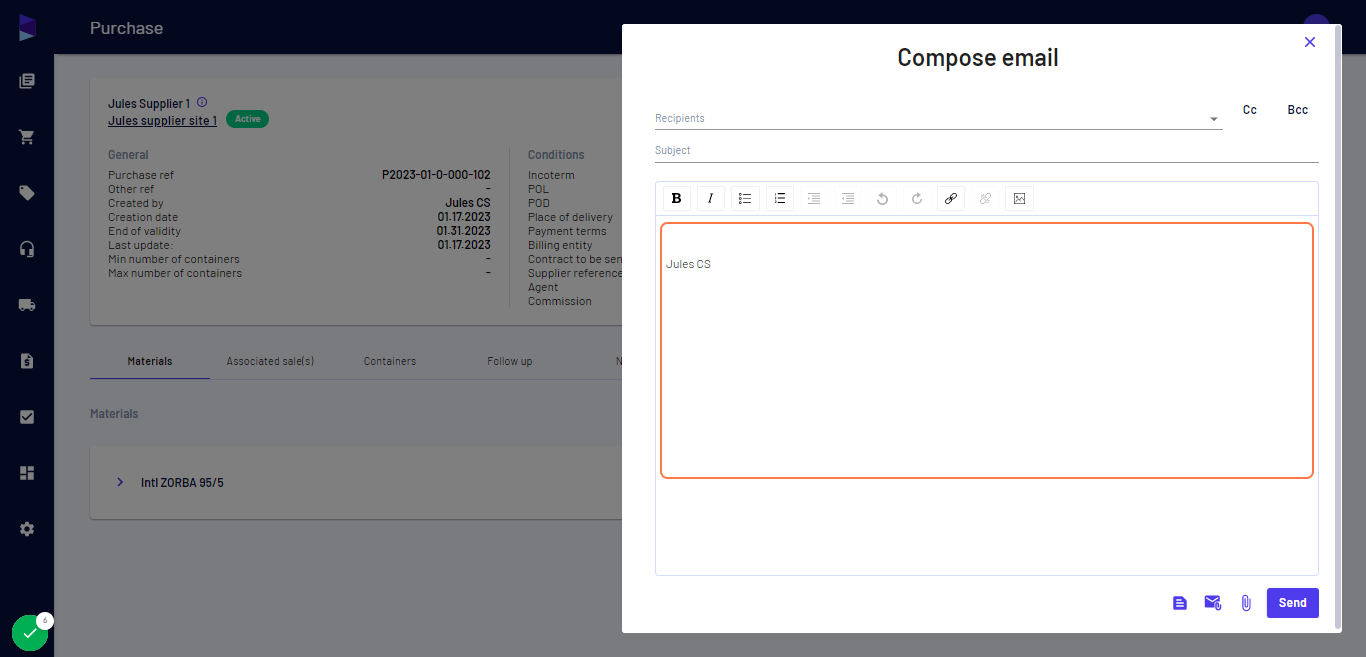This screenshot has height=657, width=1366.
Task: Open the invoice dollar sidebar icon
Action: coord(27,361)
